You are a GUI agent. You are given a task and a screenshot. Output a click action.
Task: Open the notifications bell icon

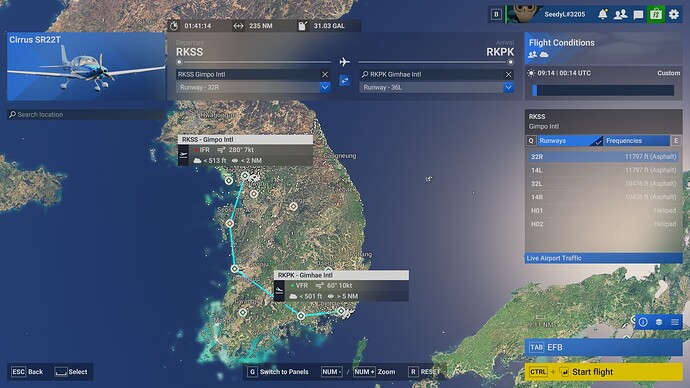coord(602,14)
